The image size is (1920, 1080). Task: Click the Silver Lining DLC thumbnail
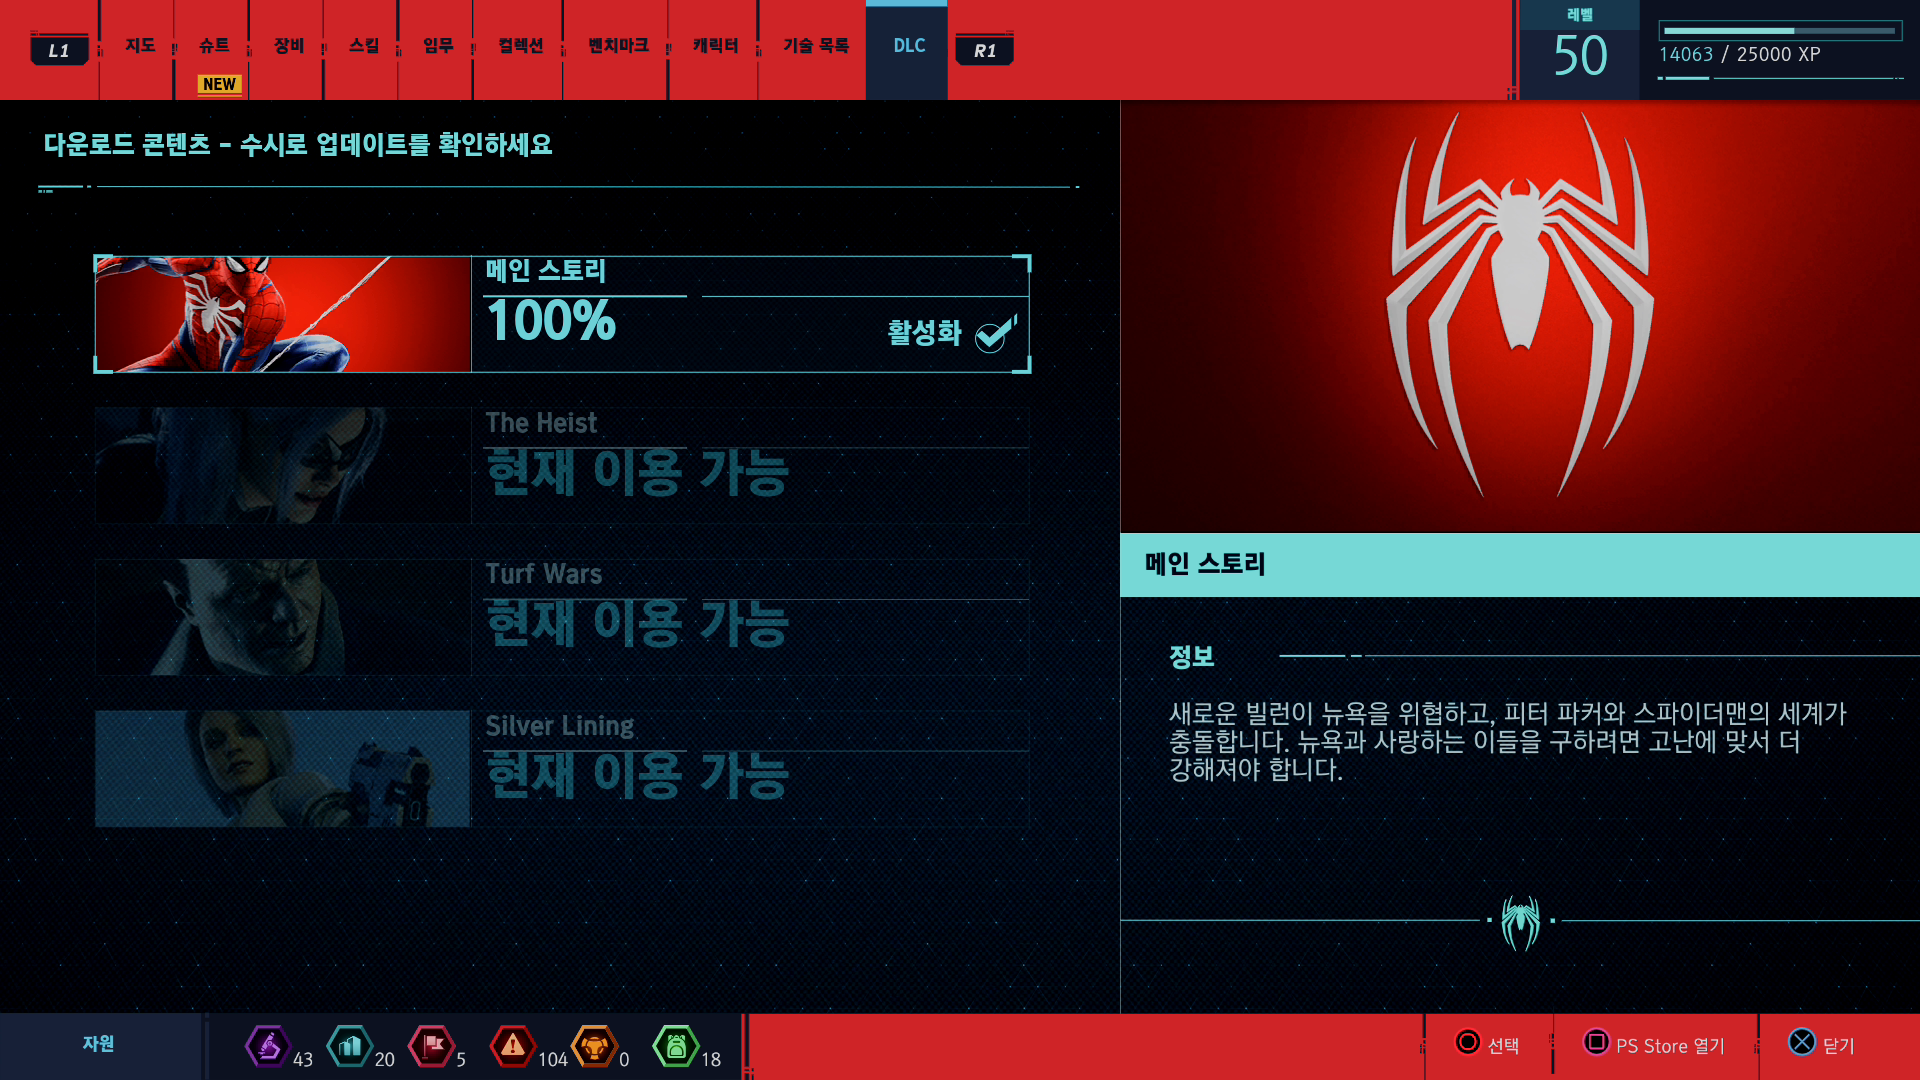click(x=282, y=768)
